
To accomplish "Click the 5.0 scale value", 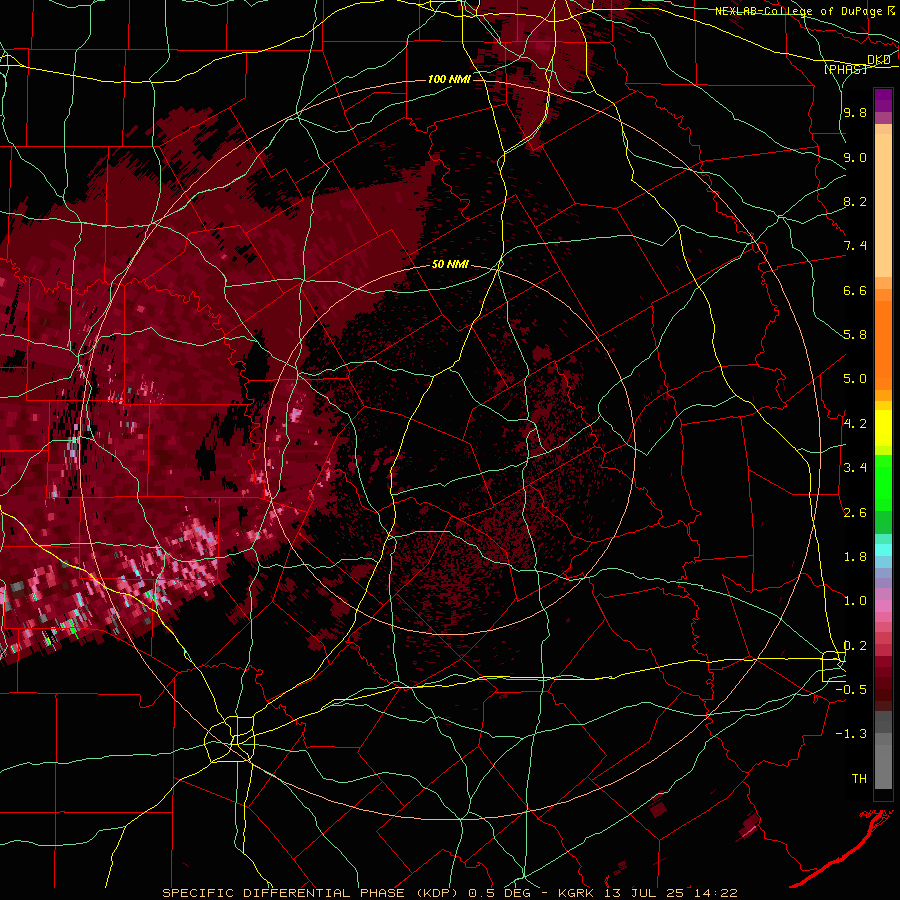I will coord(855,379).
